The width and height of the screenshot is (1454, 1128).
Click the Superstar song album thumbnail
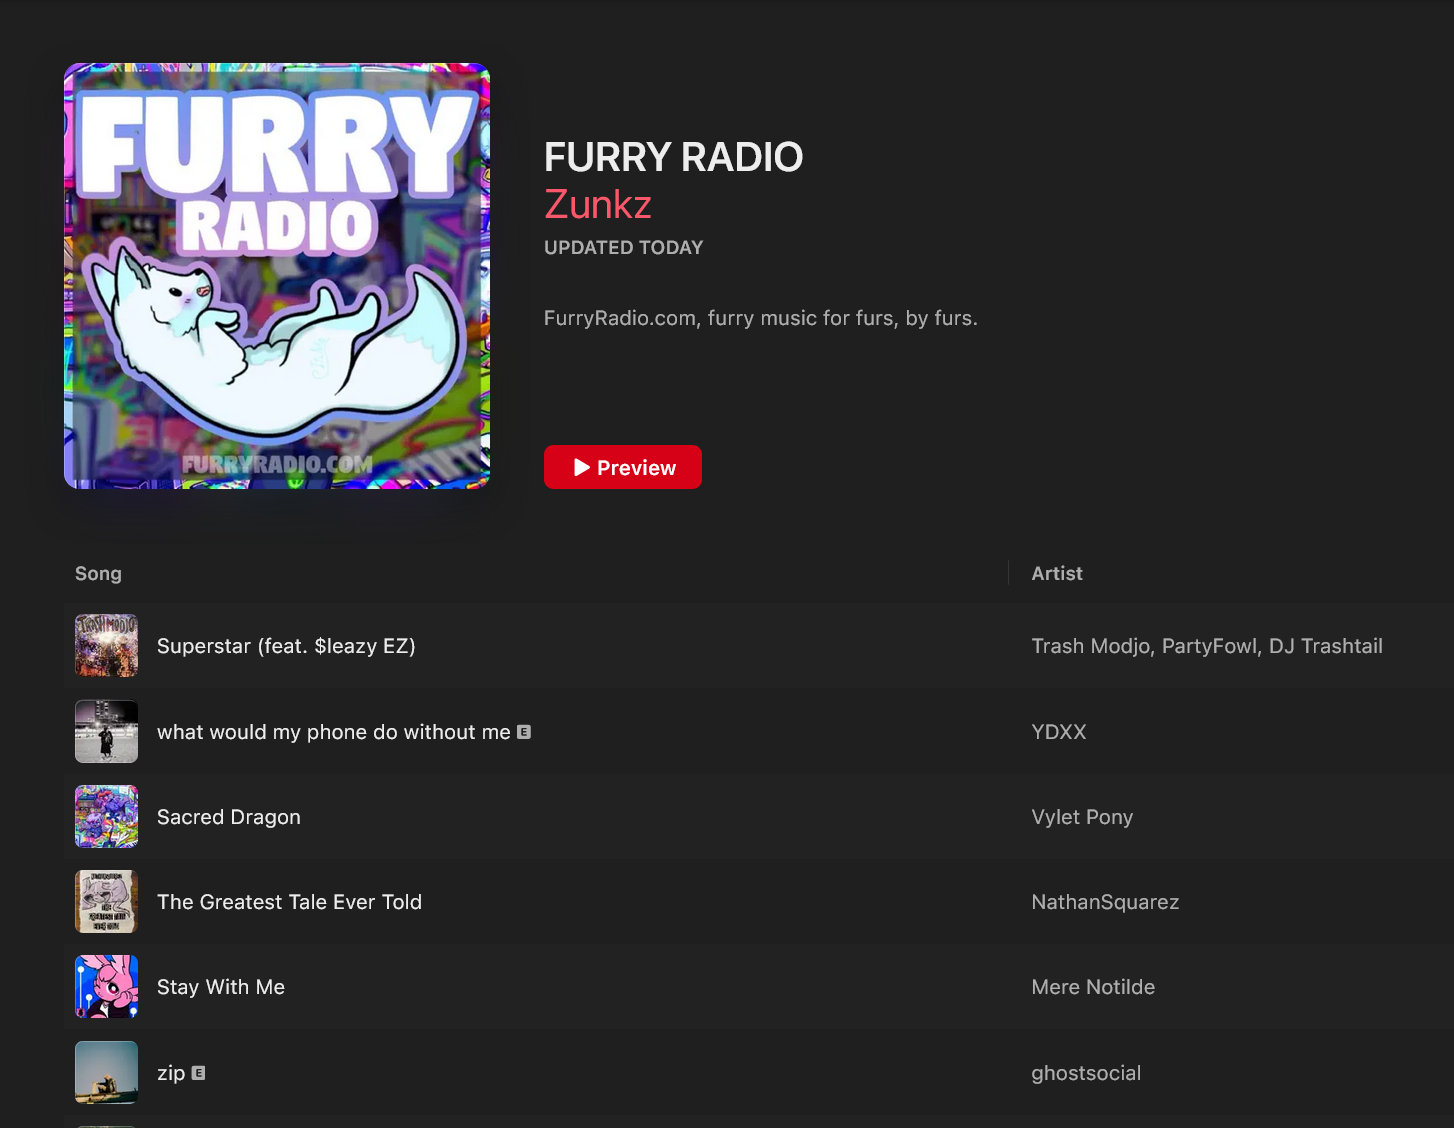coord(106,646)
